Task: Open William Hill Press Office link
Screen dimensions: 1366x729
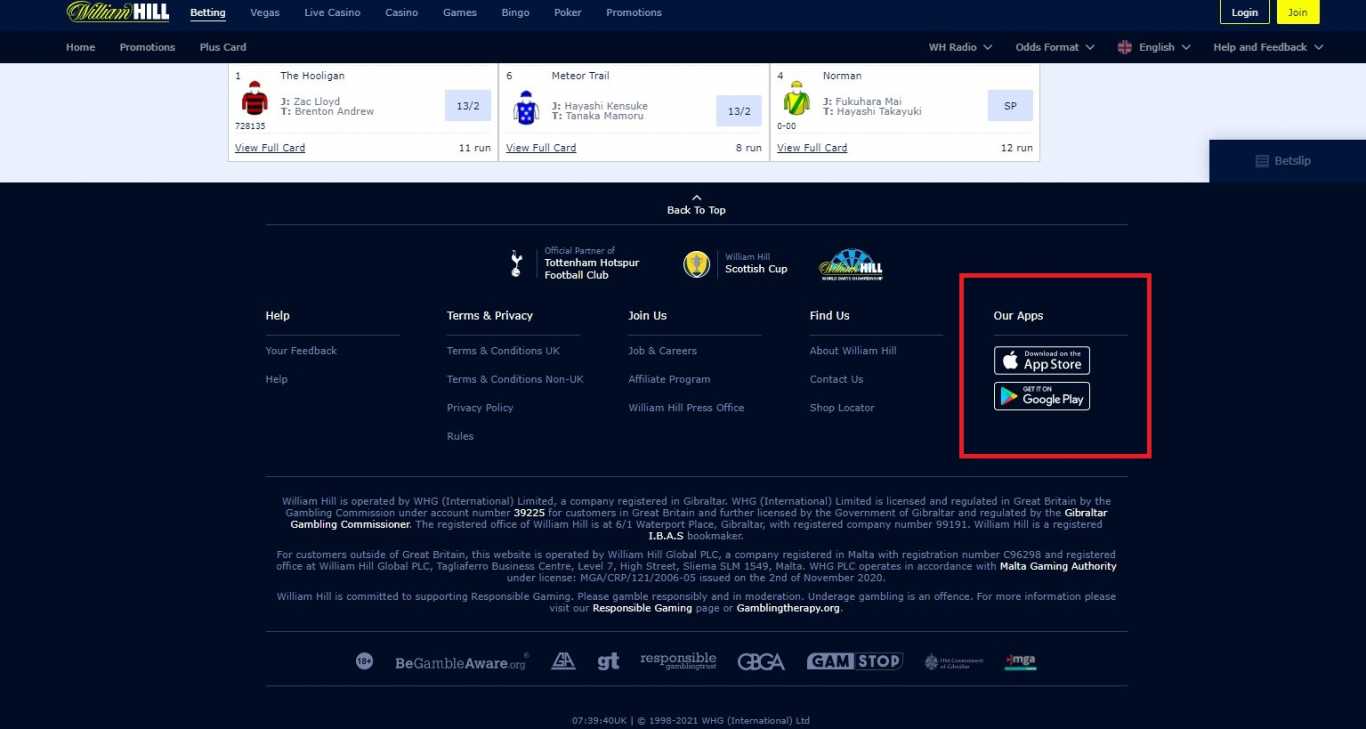Action: coord(686,408)
